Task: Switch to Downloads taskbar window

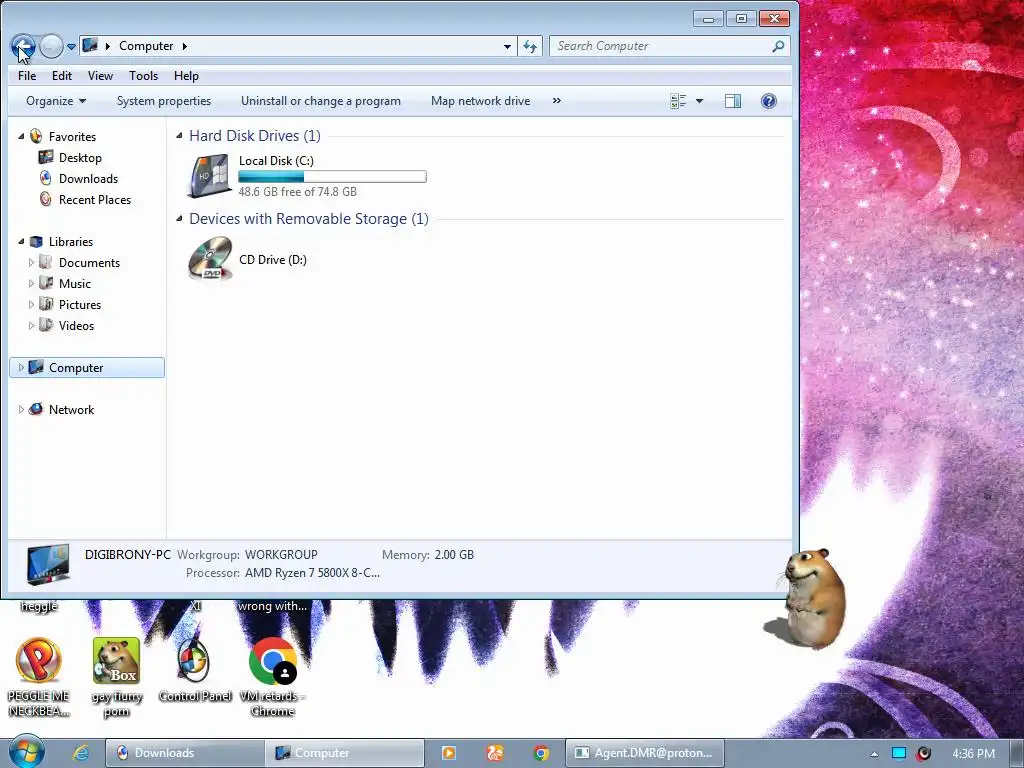Action: pyautogui.click(x=185, y=753)
